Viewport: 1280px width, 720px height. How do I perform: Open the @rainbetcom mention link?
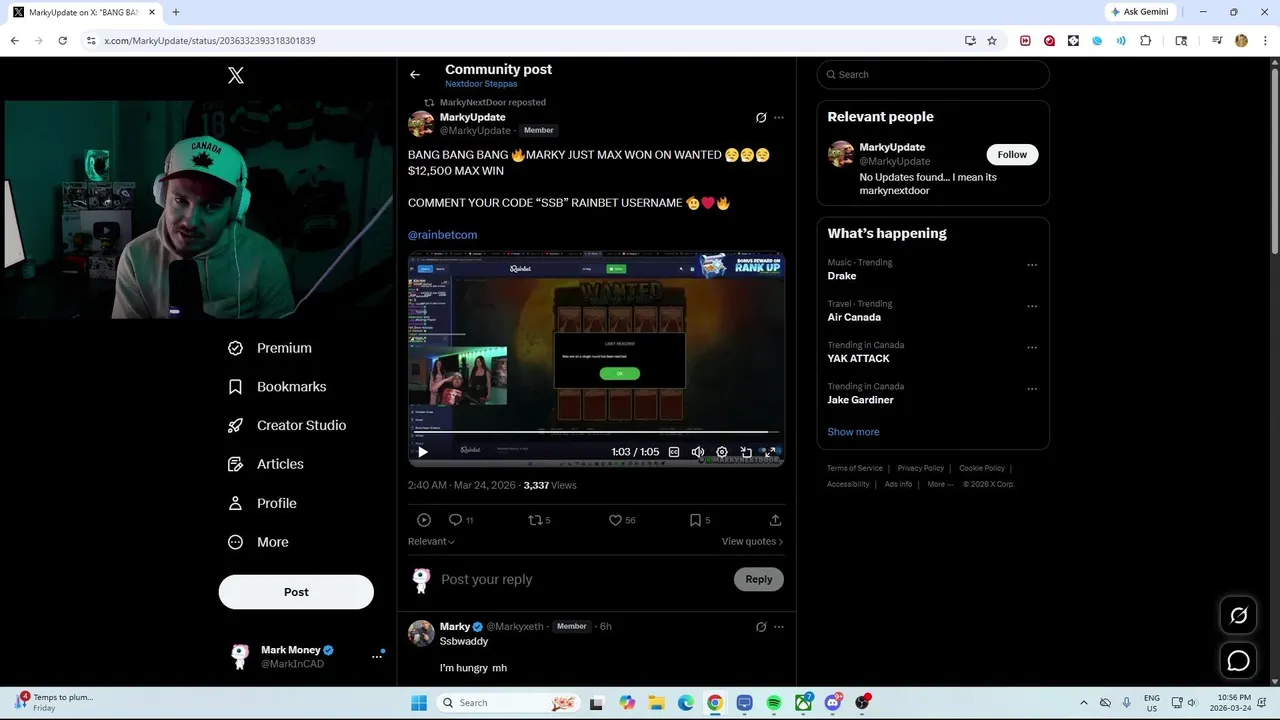pyautogui.click(x=442, y=235)
